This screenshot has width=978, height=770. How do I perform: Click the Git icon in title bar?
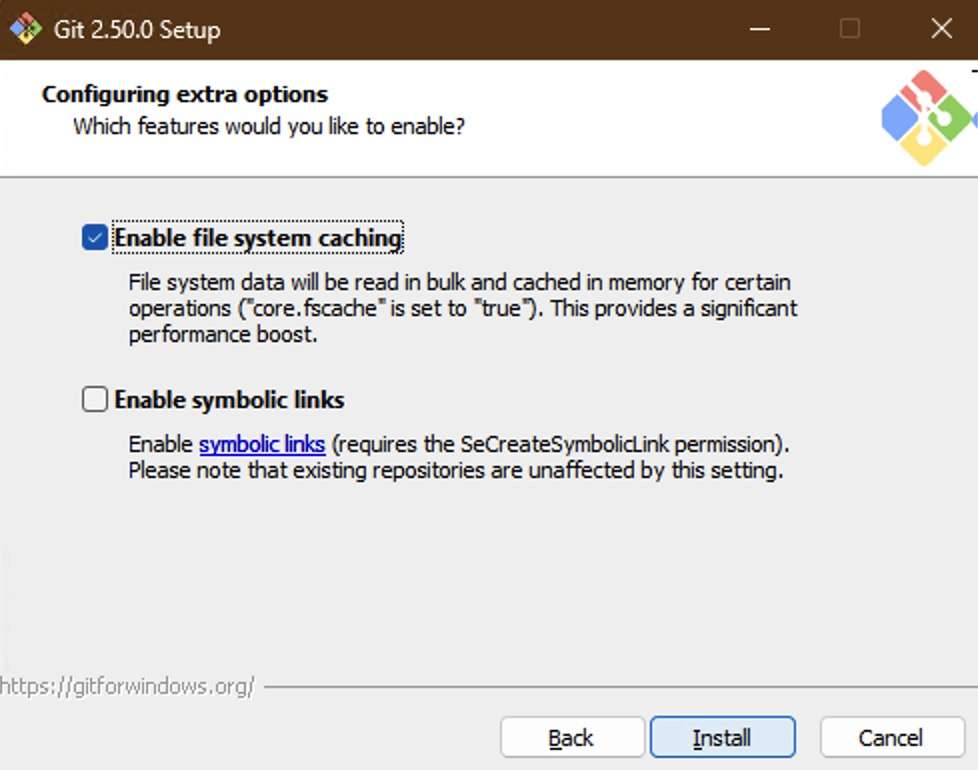pos(26,29)
